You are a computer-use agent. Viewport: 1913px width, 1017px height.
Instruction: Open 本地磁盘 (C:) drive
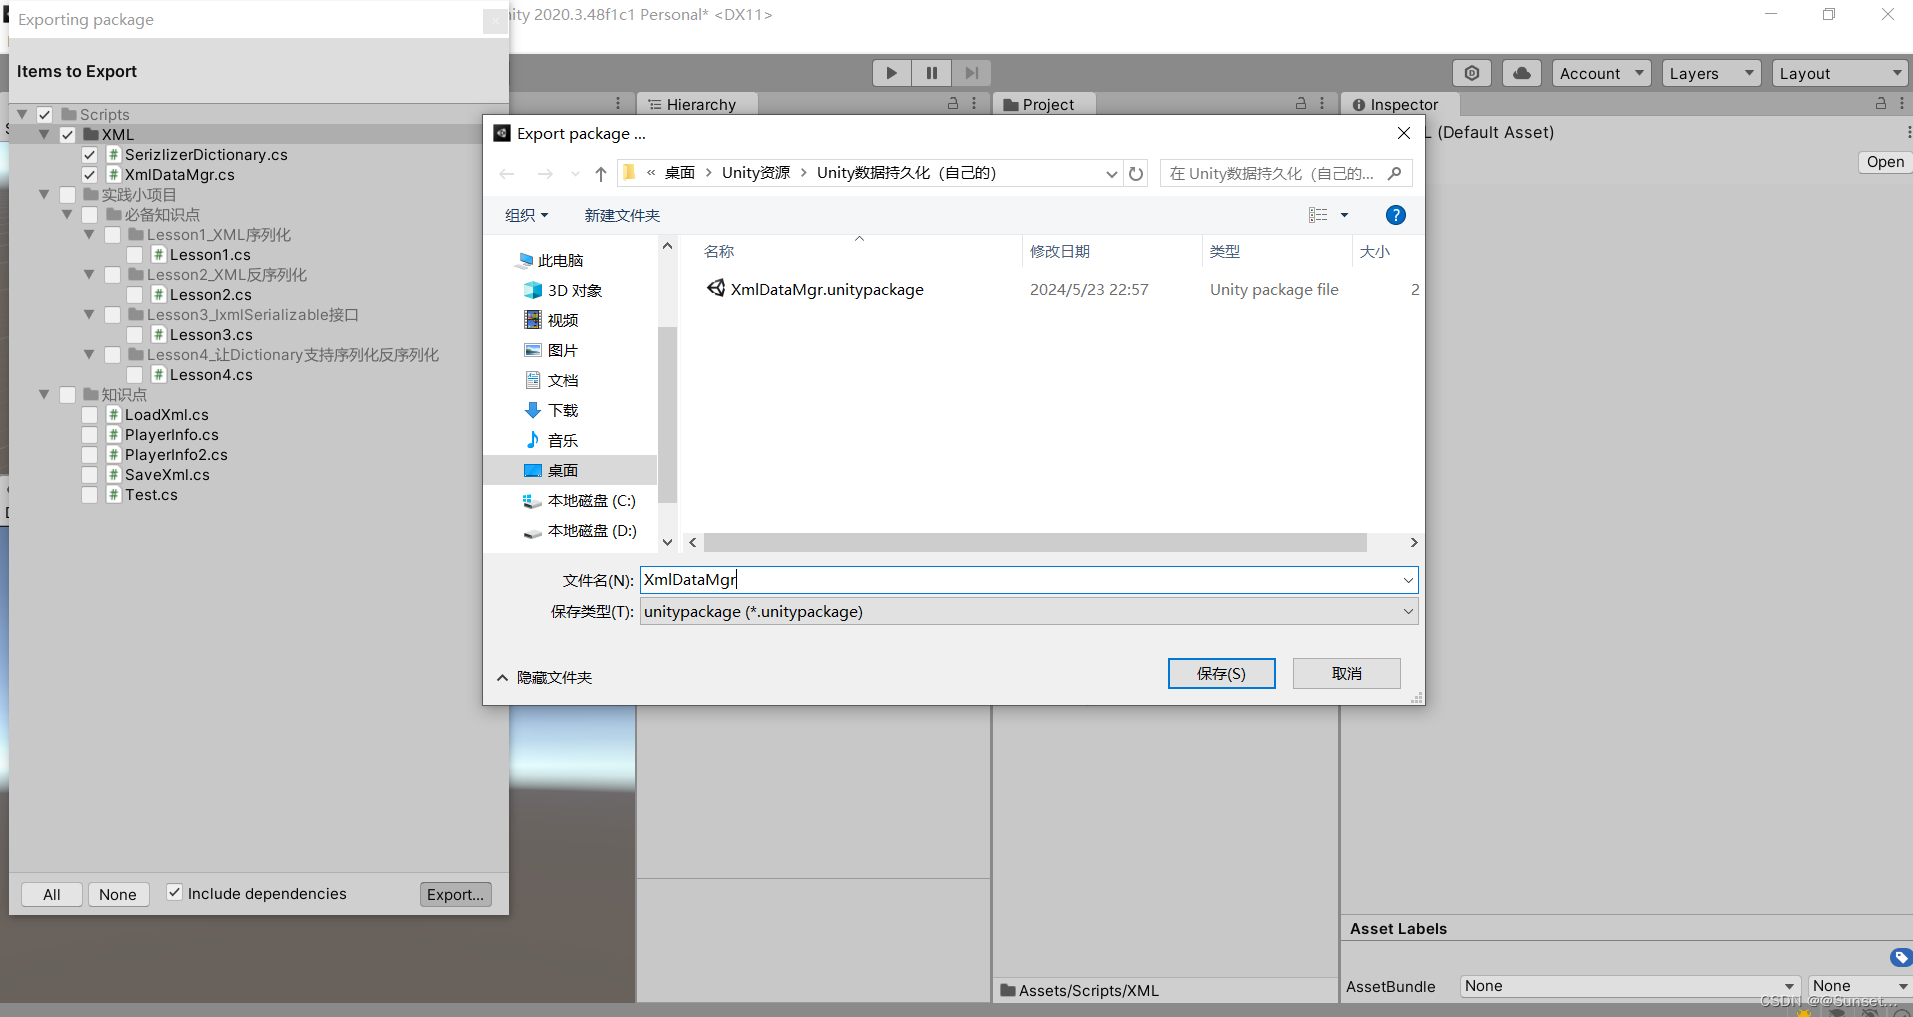coord(579,501)
